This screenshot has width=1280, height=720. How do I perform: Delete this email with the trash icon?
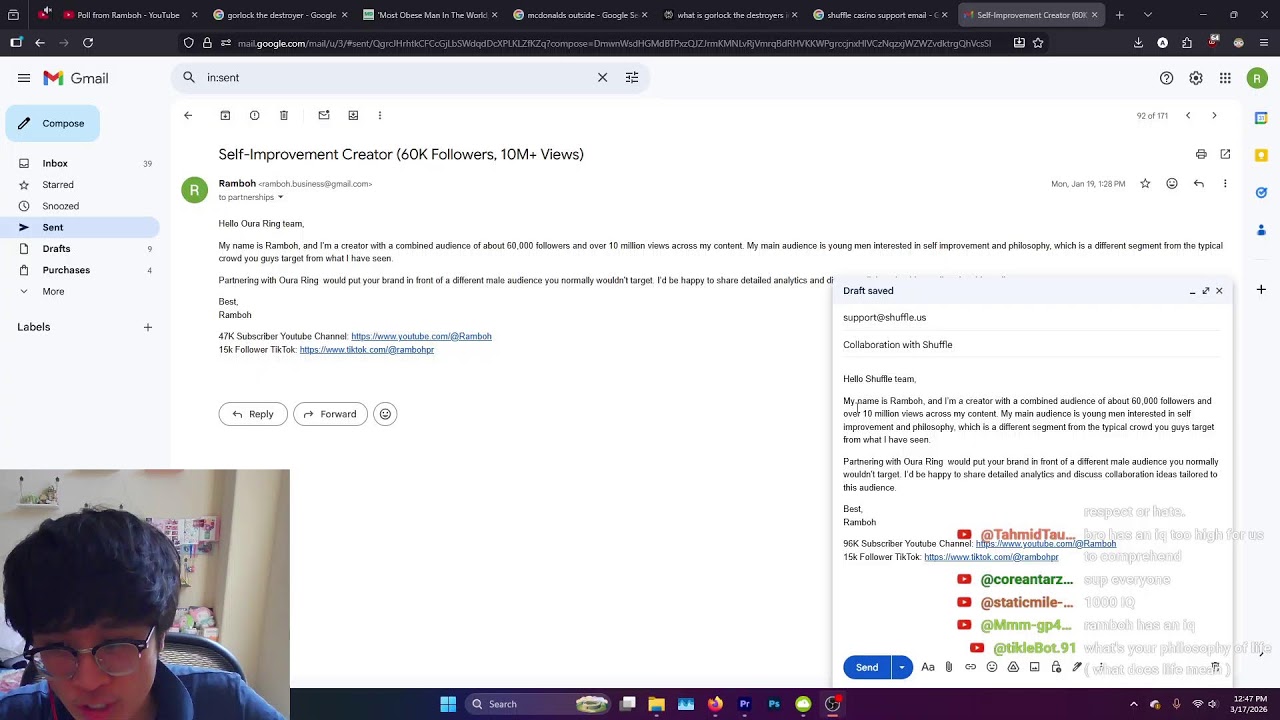point(284,116)
